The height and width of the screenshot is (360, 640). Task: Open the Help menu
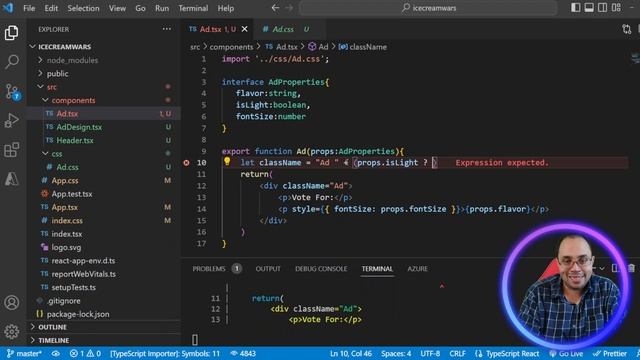(x=226, y=8)
